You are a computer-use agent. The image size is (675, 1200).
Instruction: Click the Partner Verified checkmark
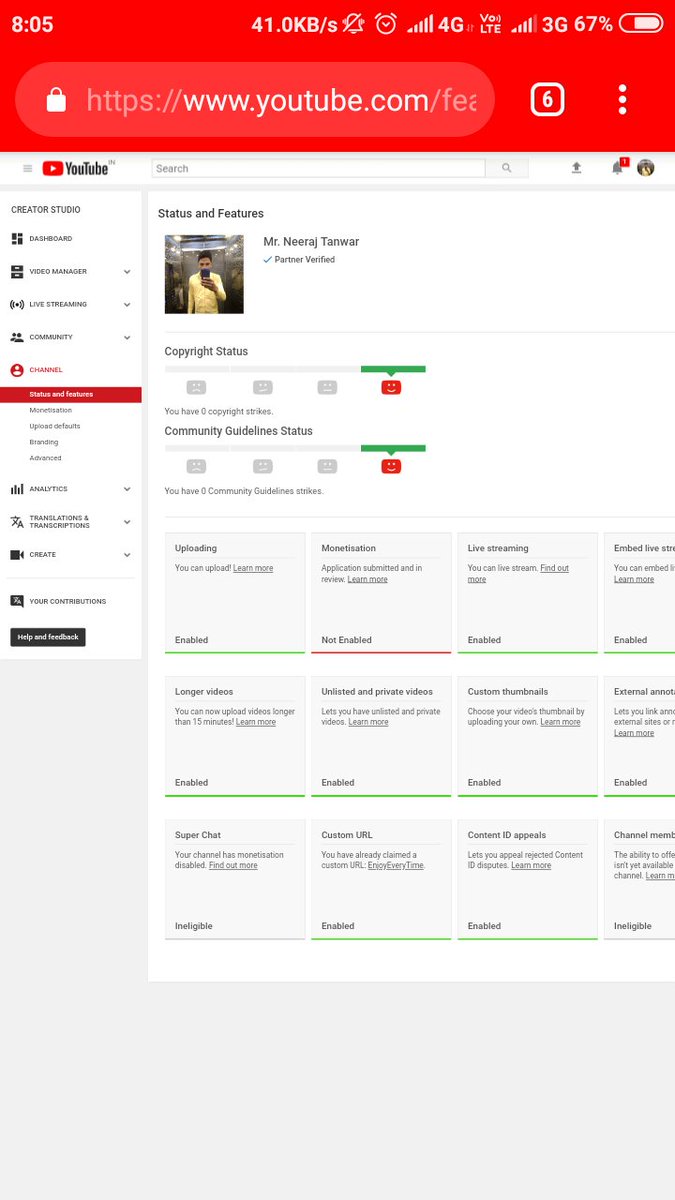point(268,260)
